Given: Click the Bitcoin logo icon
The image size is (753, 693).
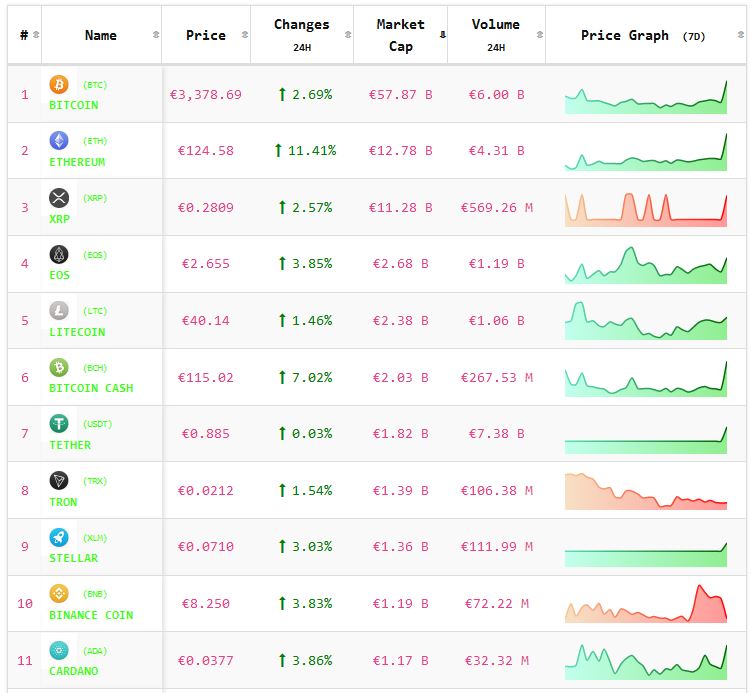Looking at the screenshot, I should (59, 84).
